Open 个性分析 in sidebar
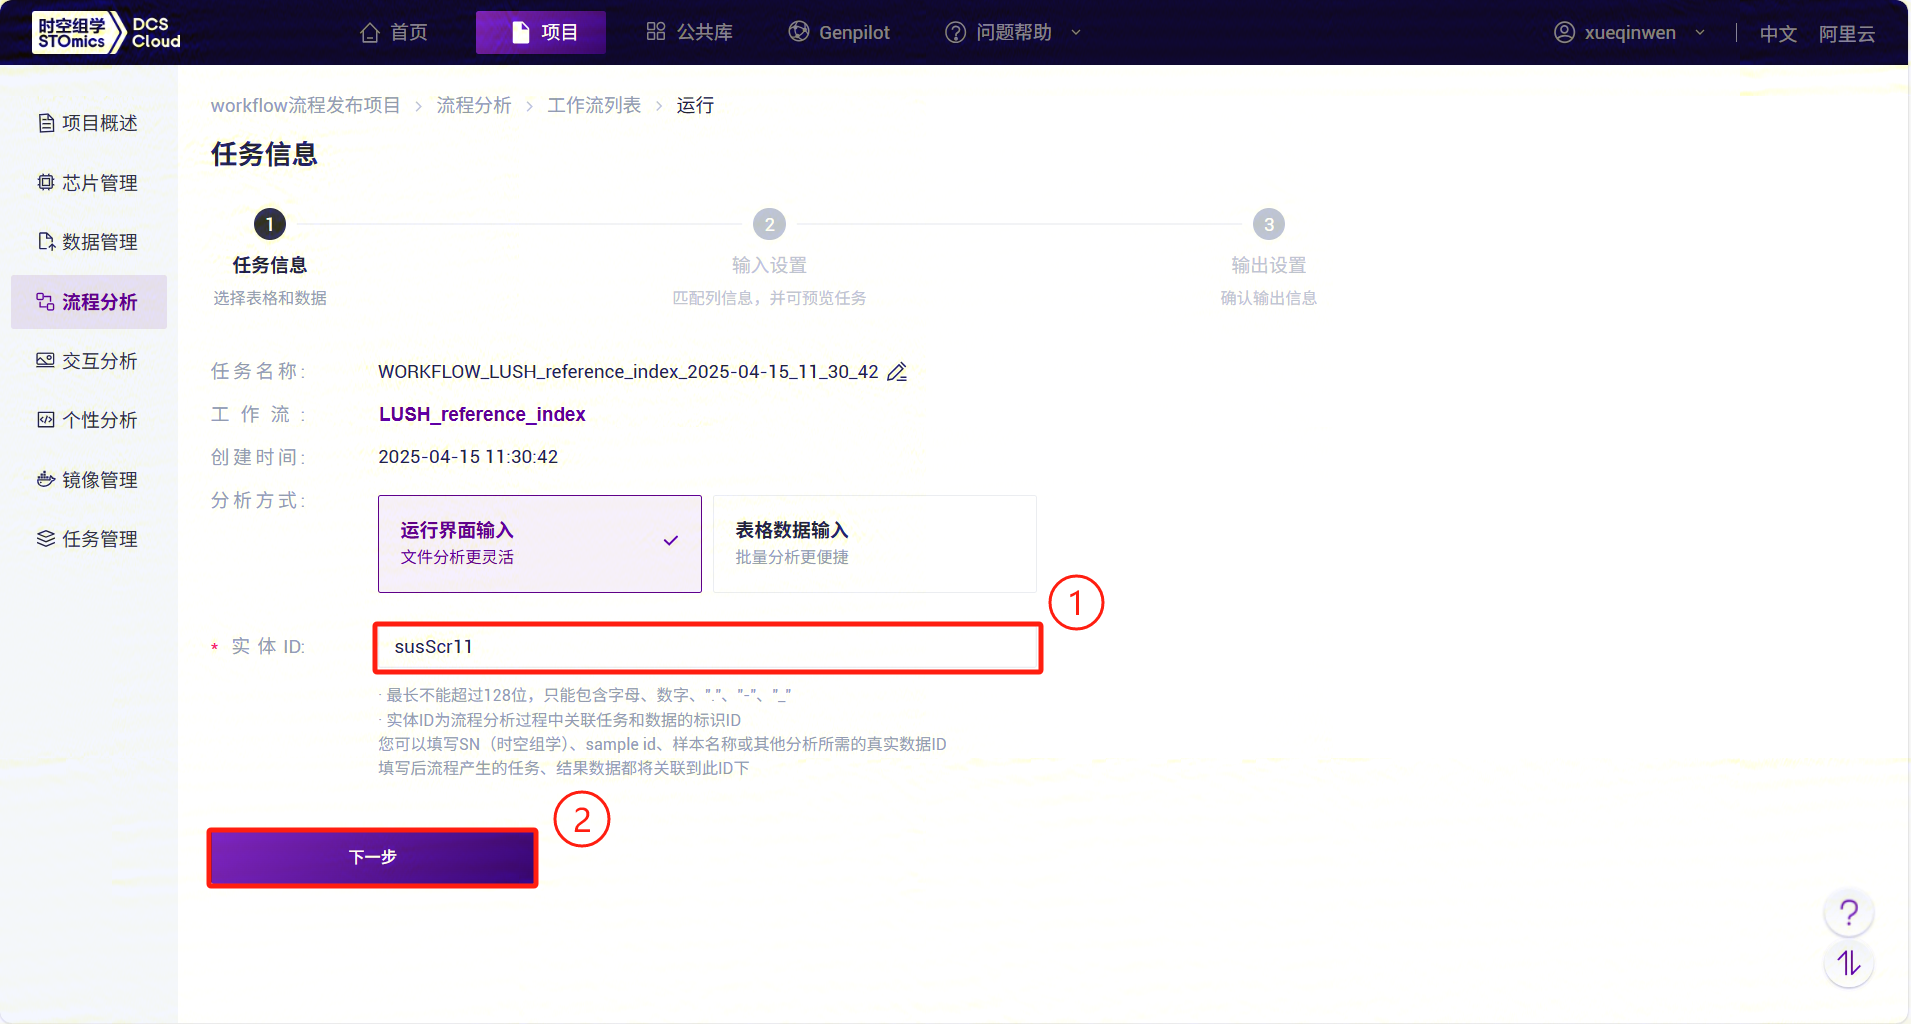The image size is (1911, 1024). click(88, 420)
